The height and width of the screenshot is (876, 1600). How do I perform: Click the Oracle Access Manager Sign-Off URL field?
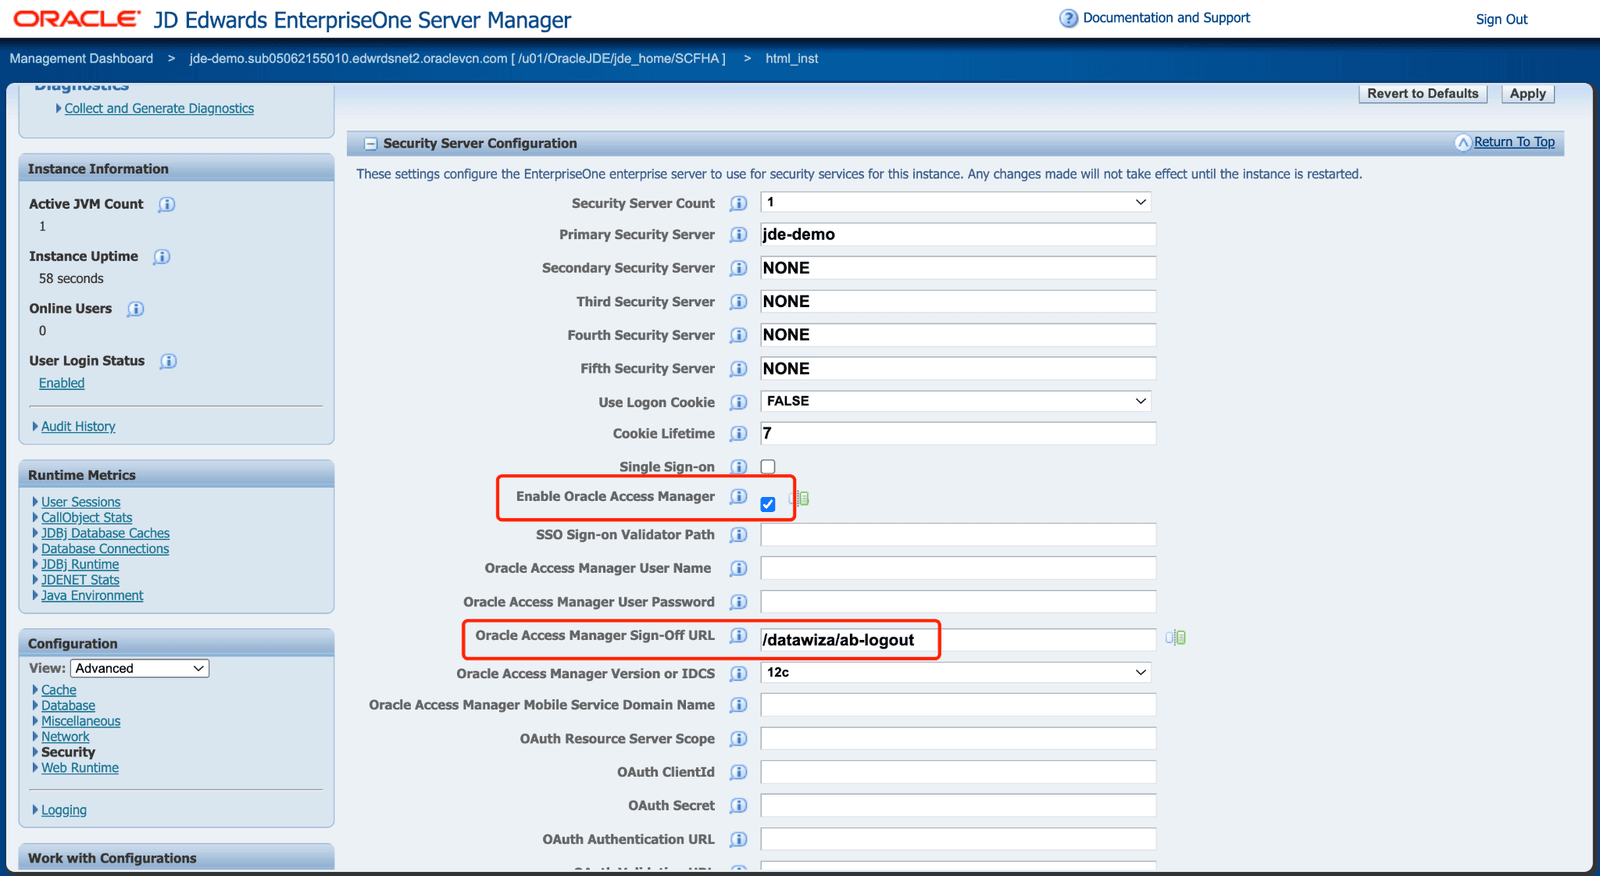(958, 640)
